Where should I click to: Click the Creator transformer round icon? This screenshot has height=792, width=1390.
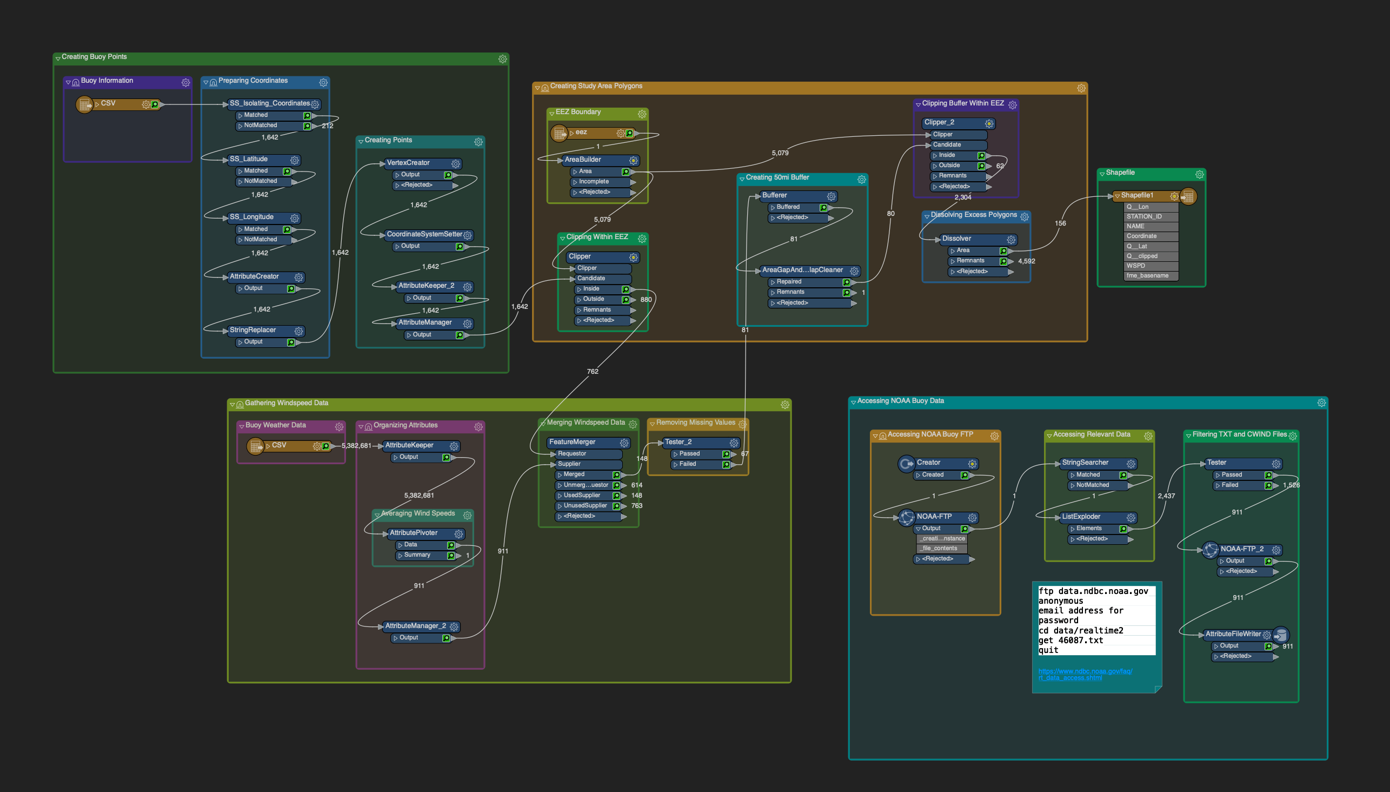[x=906, y=463]
